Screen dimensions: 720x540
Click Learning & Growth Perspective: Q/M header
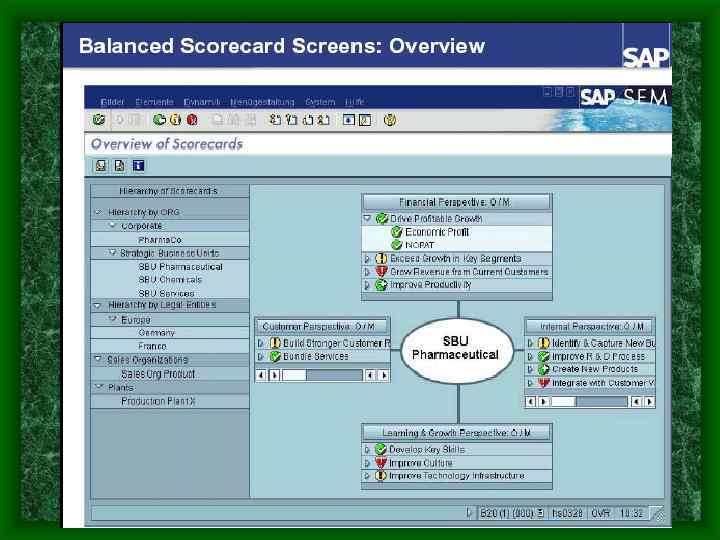point(457,433)
